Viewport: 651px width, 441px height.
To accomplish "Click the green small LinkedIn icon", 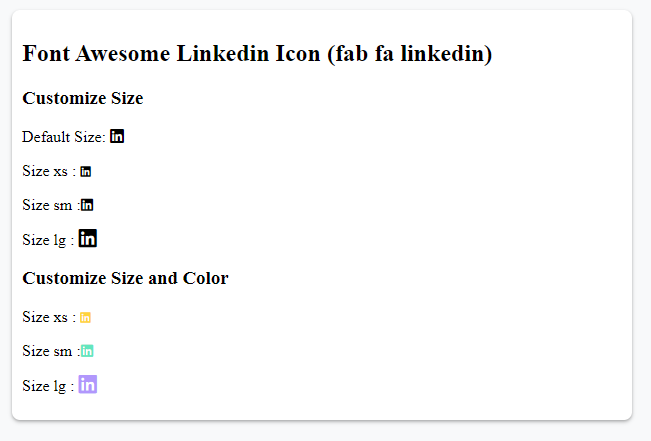I will pos(87,351).
